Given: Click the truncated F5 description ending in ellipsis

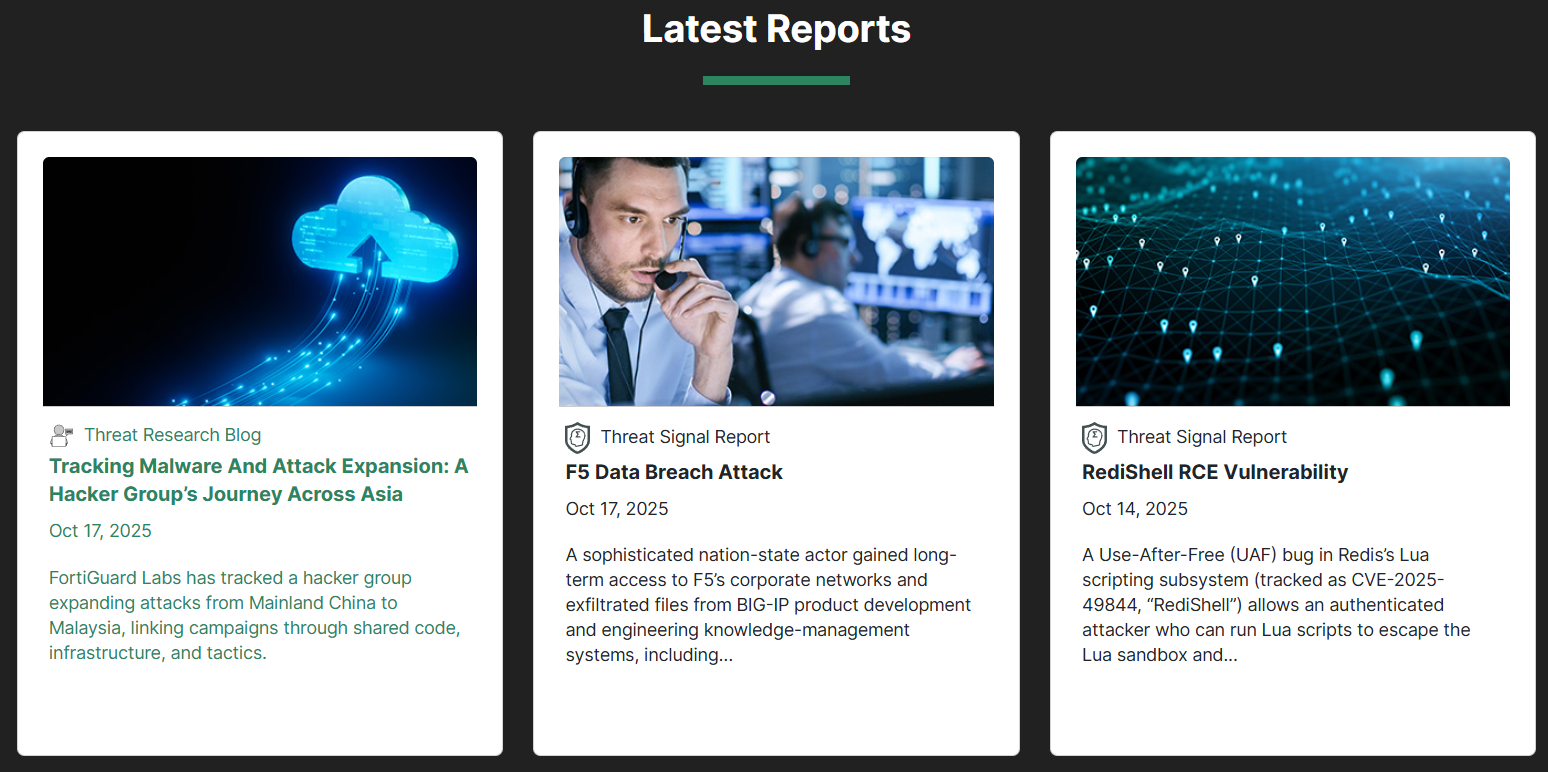Looking at the screenshot, I should click(x=768, y=604).
